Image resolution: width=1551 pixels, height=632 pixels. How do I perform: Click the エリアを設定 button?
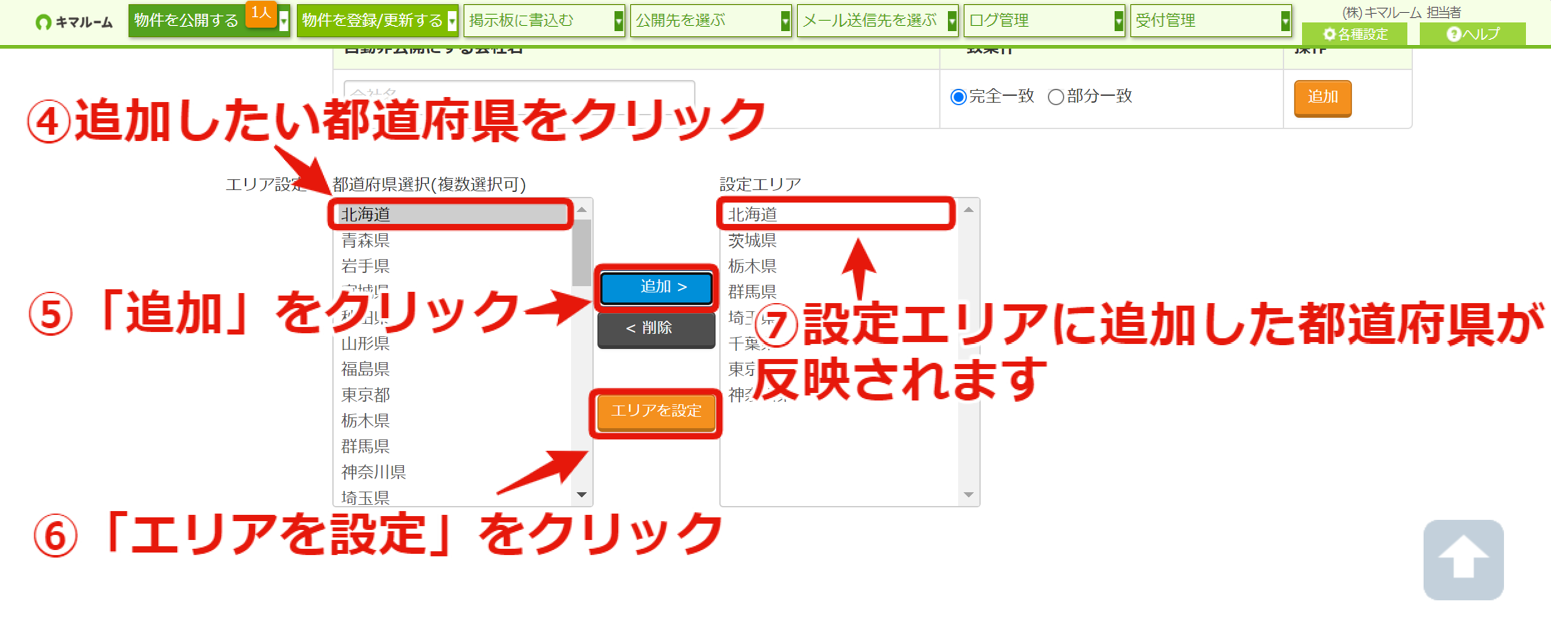click(657, 411)
